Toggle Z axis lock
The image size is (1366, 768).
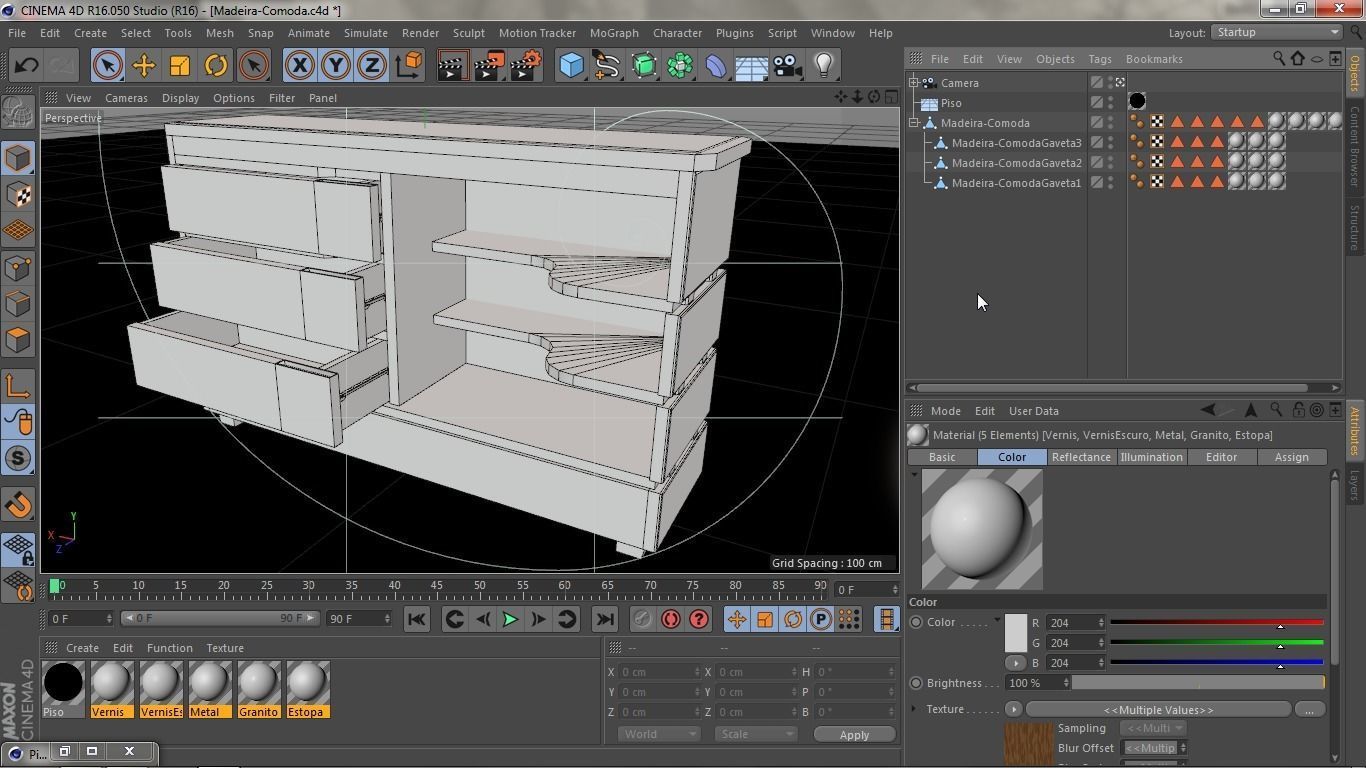[x=371, y=66]
